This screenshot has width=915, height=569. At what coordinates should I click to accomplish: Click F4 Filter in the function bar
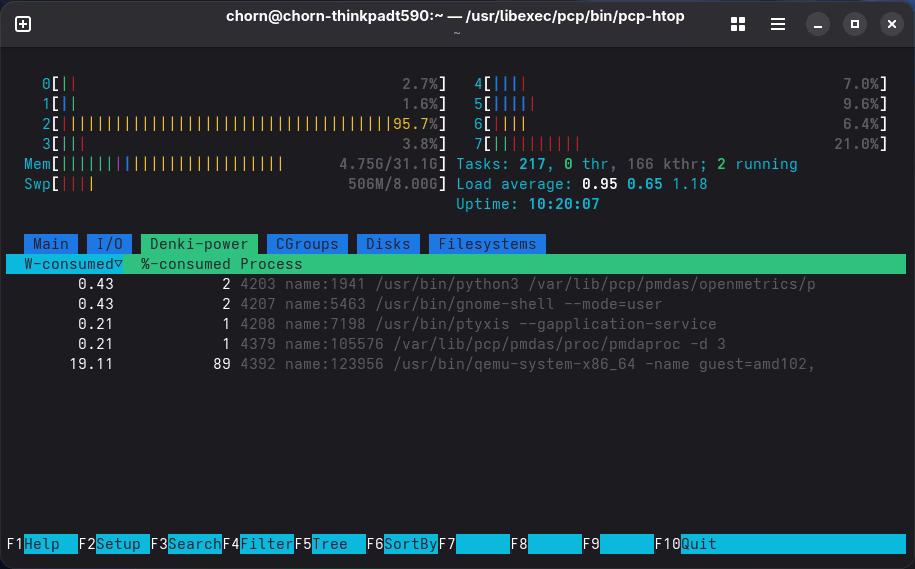258,544
